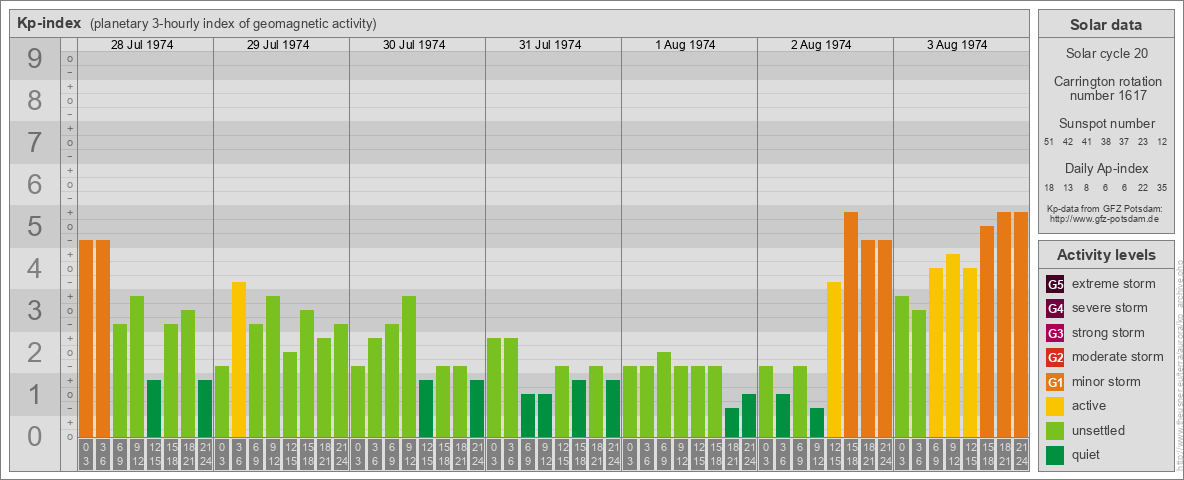The height and width of the screenshot is (480, 1184).
Task: Click the 'quiet' legend label
Action: (1088, 455)
